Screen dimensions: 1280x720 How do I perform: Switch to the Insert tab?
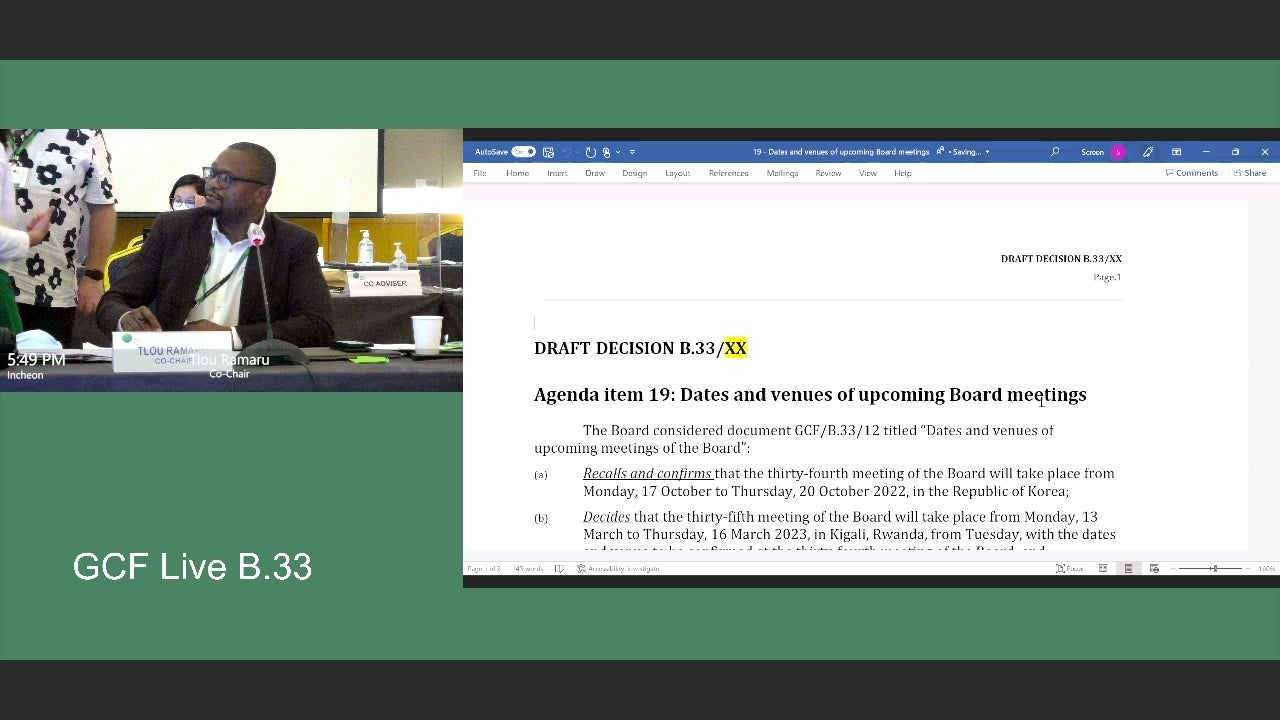click(557, 173)
